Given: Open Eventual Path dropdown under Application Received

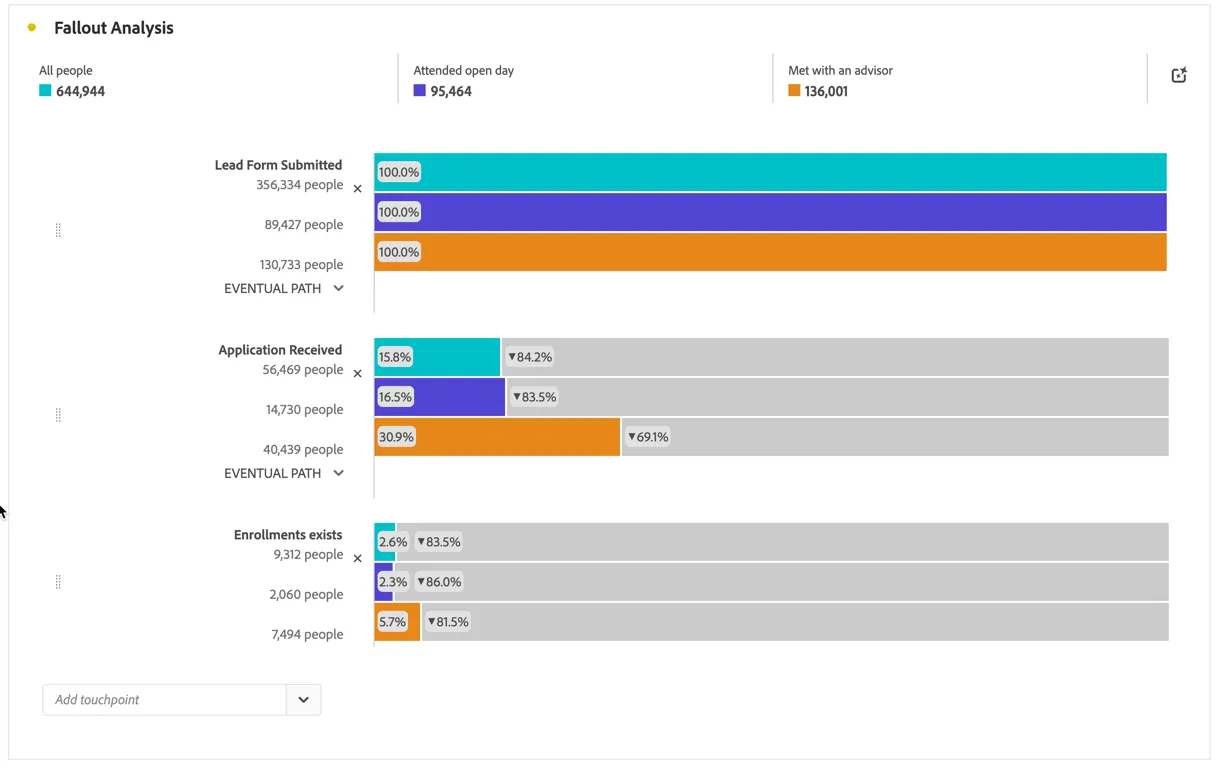Looking at the screenshot, I should point(284,473).
